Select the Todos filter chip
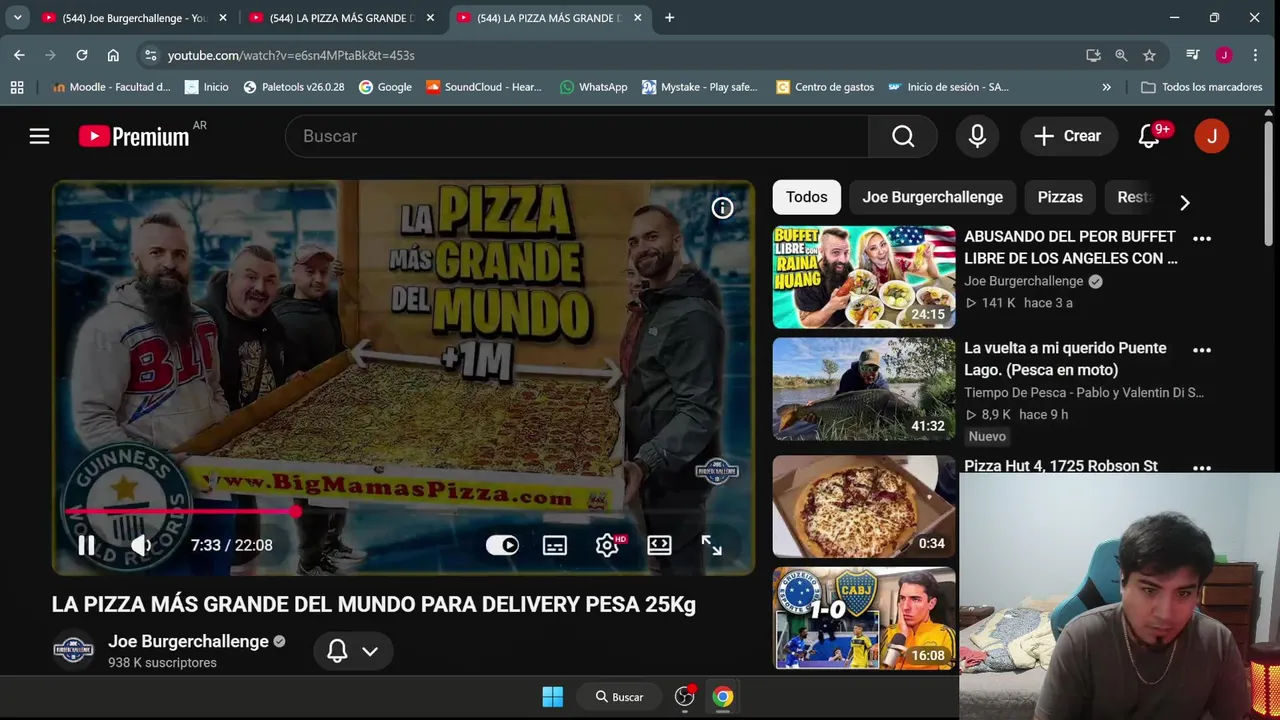This screenshot has width=1280, height=720. [x=806, y=197]
